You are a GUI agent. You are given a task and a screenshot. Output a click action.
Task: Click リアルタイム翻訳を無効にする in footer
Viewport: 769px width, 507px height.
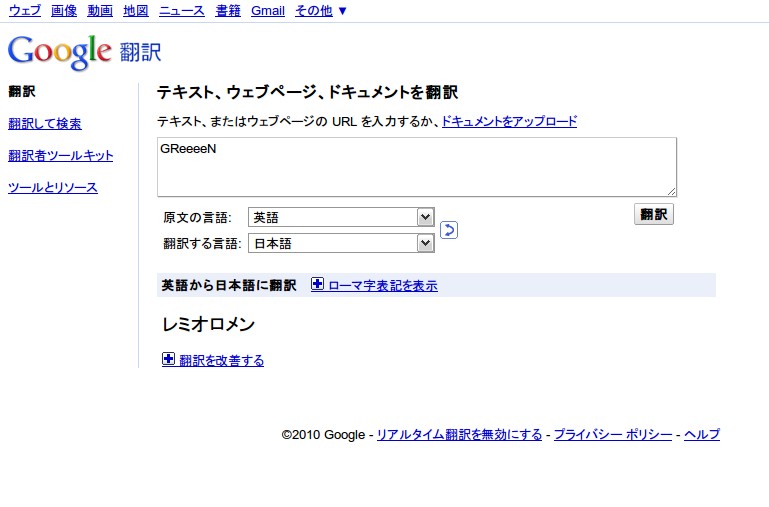(459, 434)
